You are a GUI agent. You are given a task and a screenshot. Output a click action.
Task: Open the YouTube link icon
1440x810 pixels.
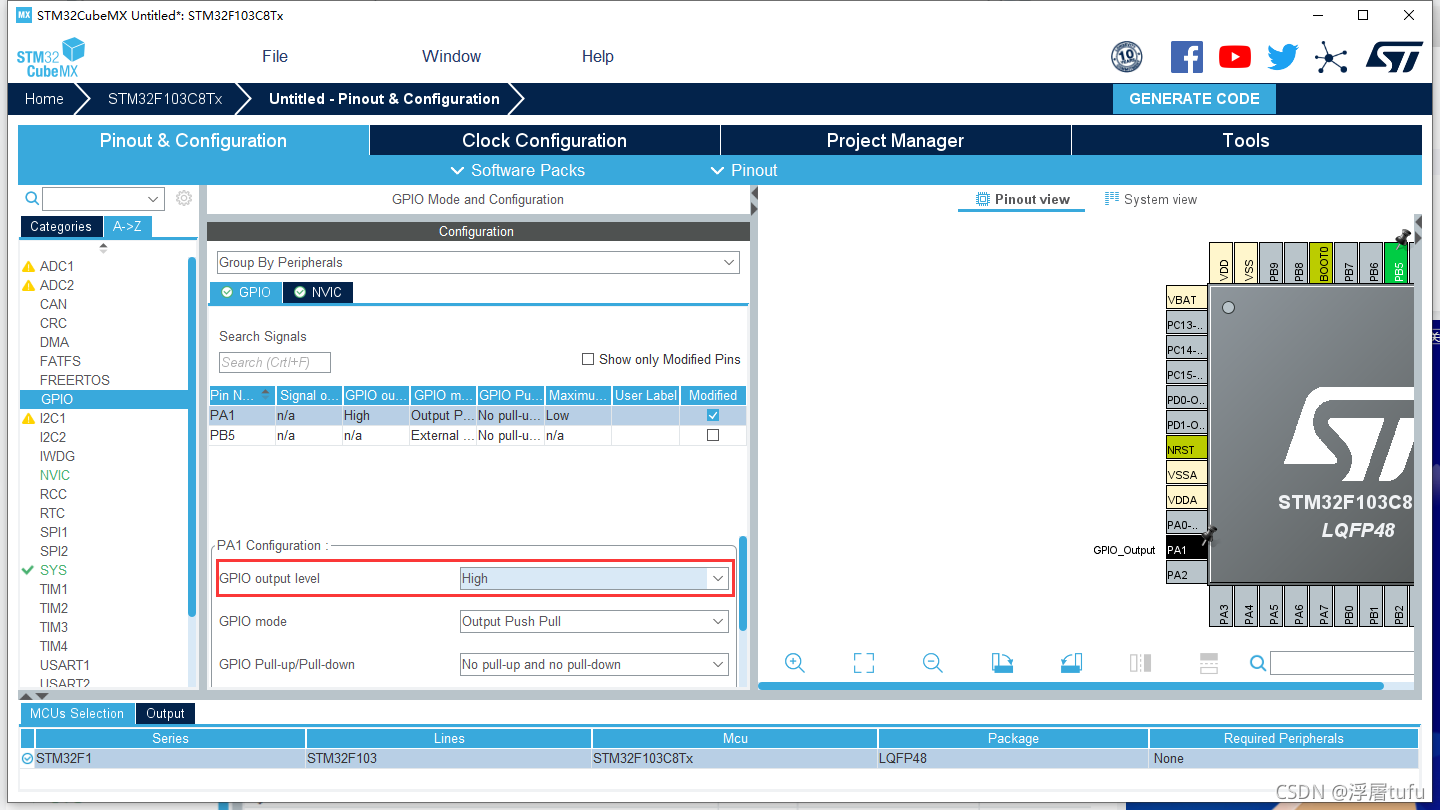pos(1235,57)
